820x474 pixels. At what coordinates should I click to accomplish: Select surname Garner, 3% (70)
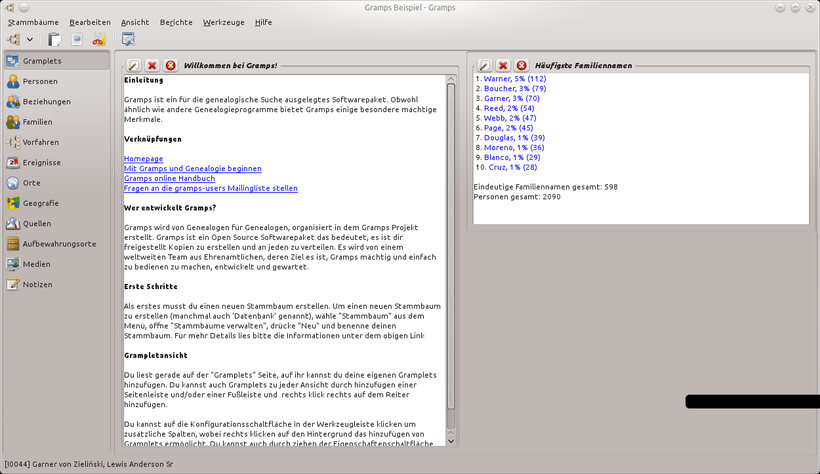pos(511,98)
